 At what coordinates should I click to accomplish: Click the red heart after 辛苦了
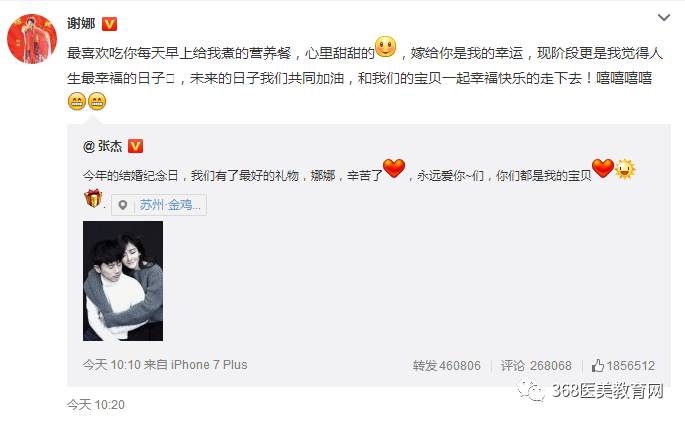[394, 169]
